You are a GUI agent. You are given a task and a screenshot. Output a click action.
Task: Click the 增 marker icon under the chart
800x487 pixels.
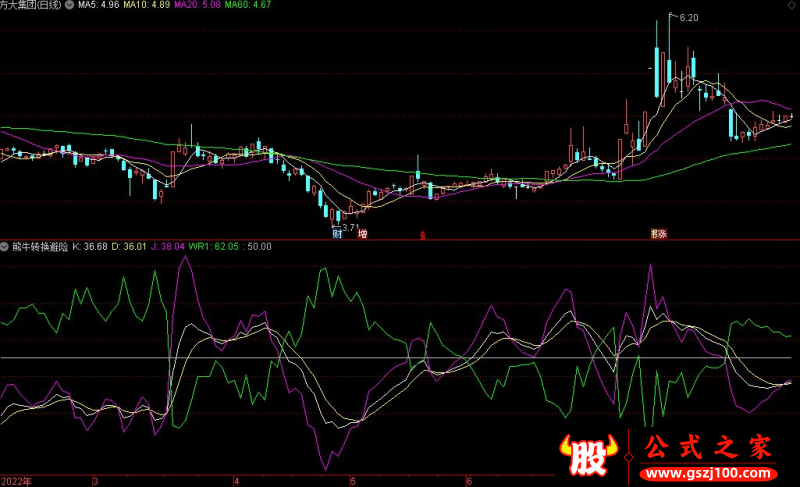coord(362,234)
